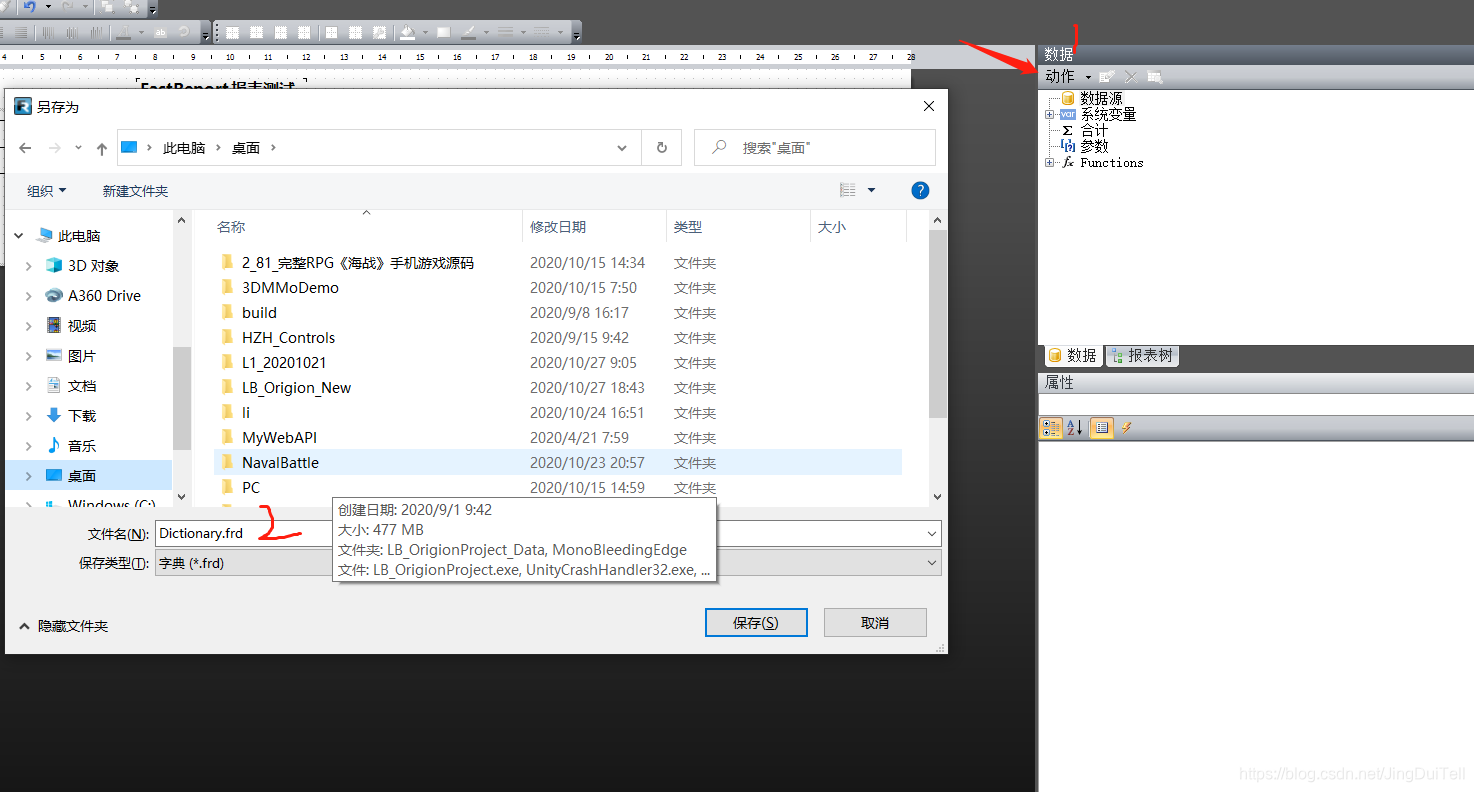Image resolution: width=1474 pixels, height=792 pixels.
Task: Click the change view icon in the dialog
Action: (x=848, y=190)
